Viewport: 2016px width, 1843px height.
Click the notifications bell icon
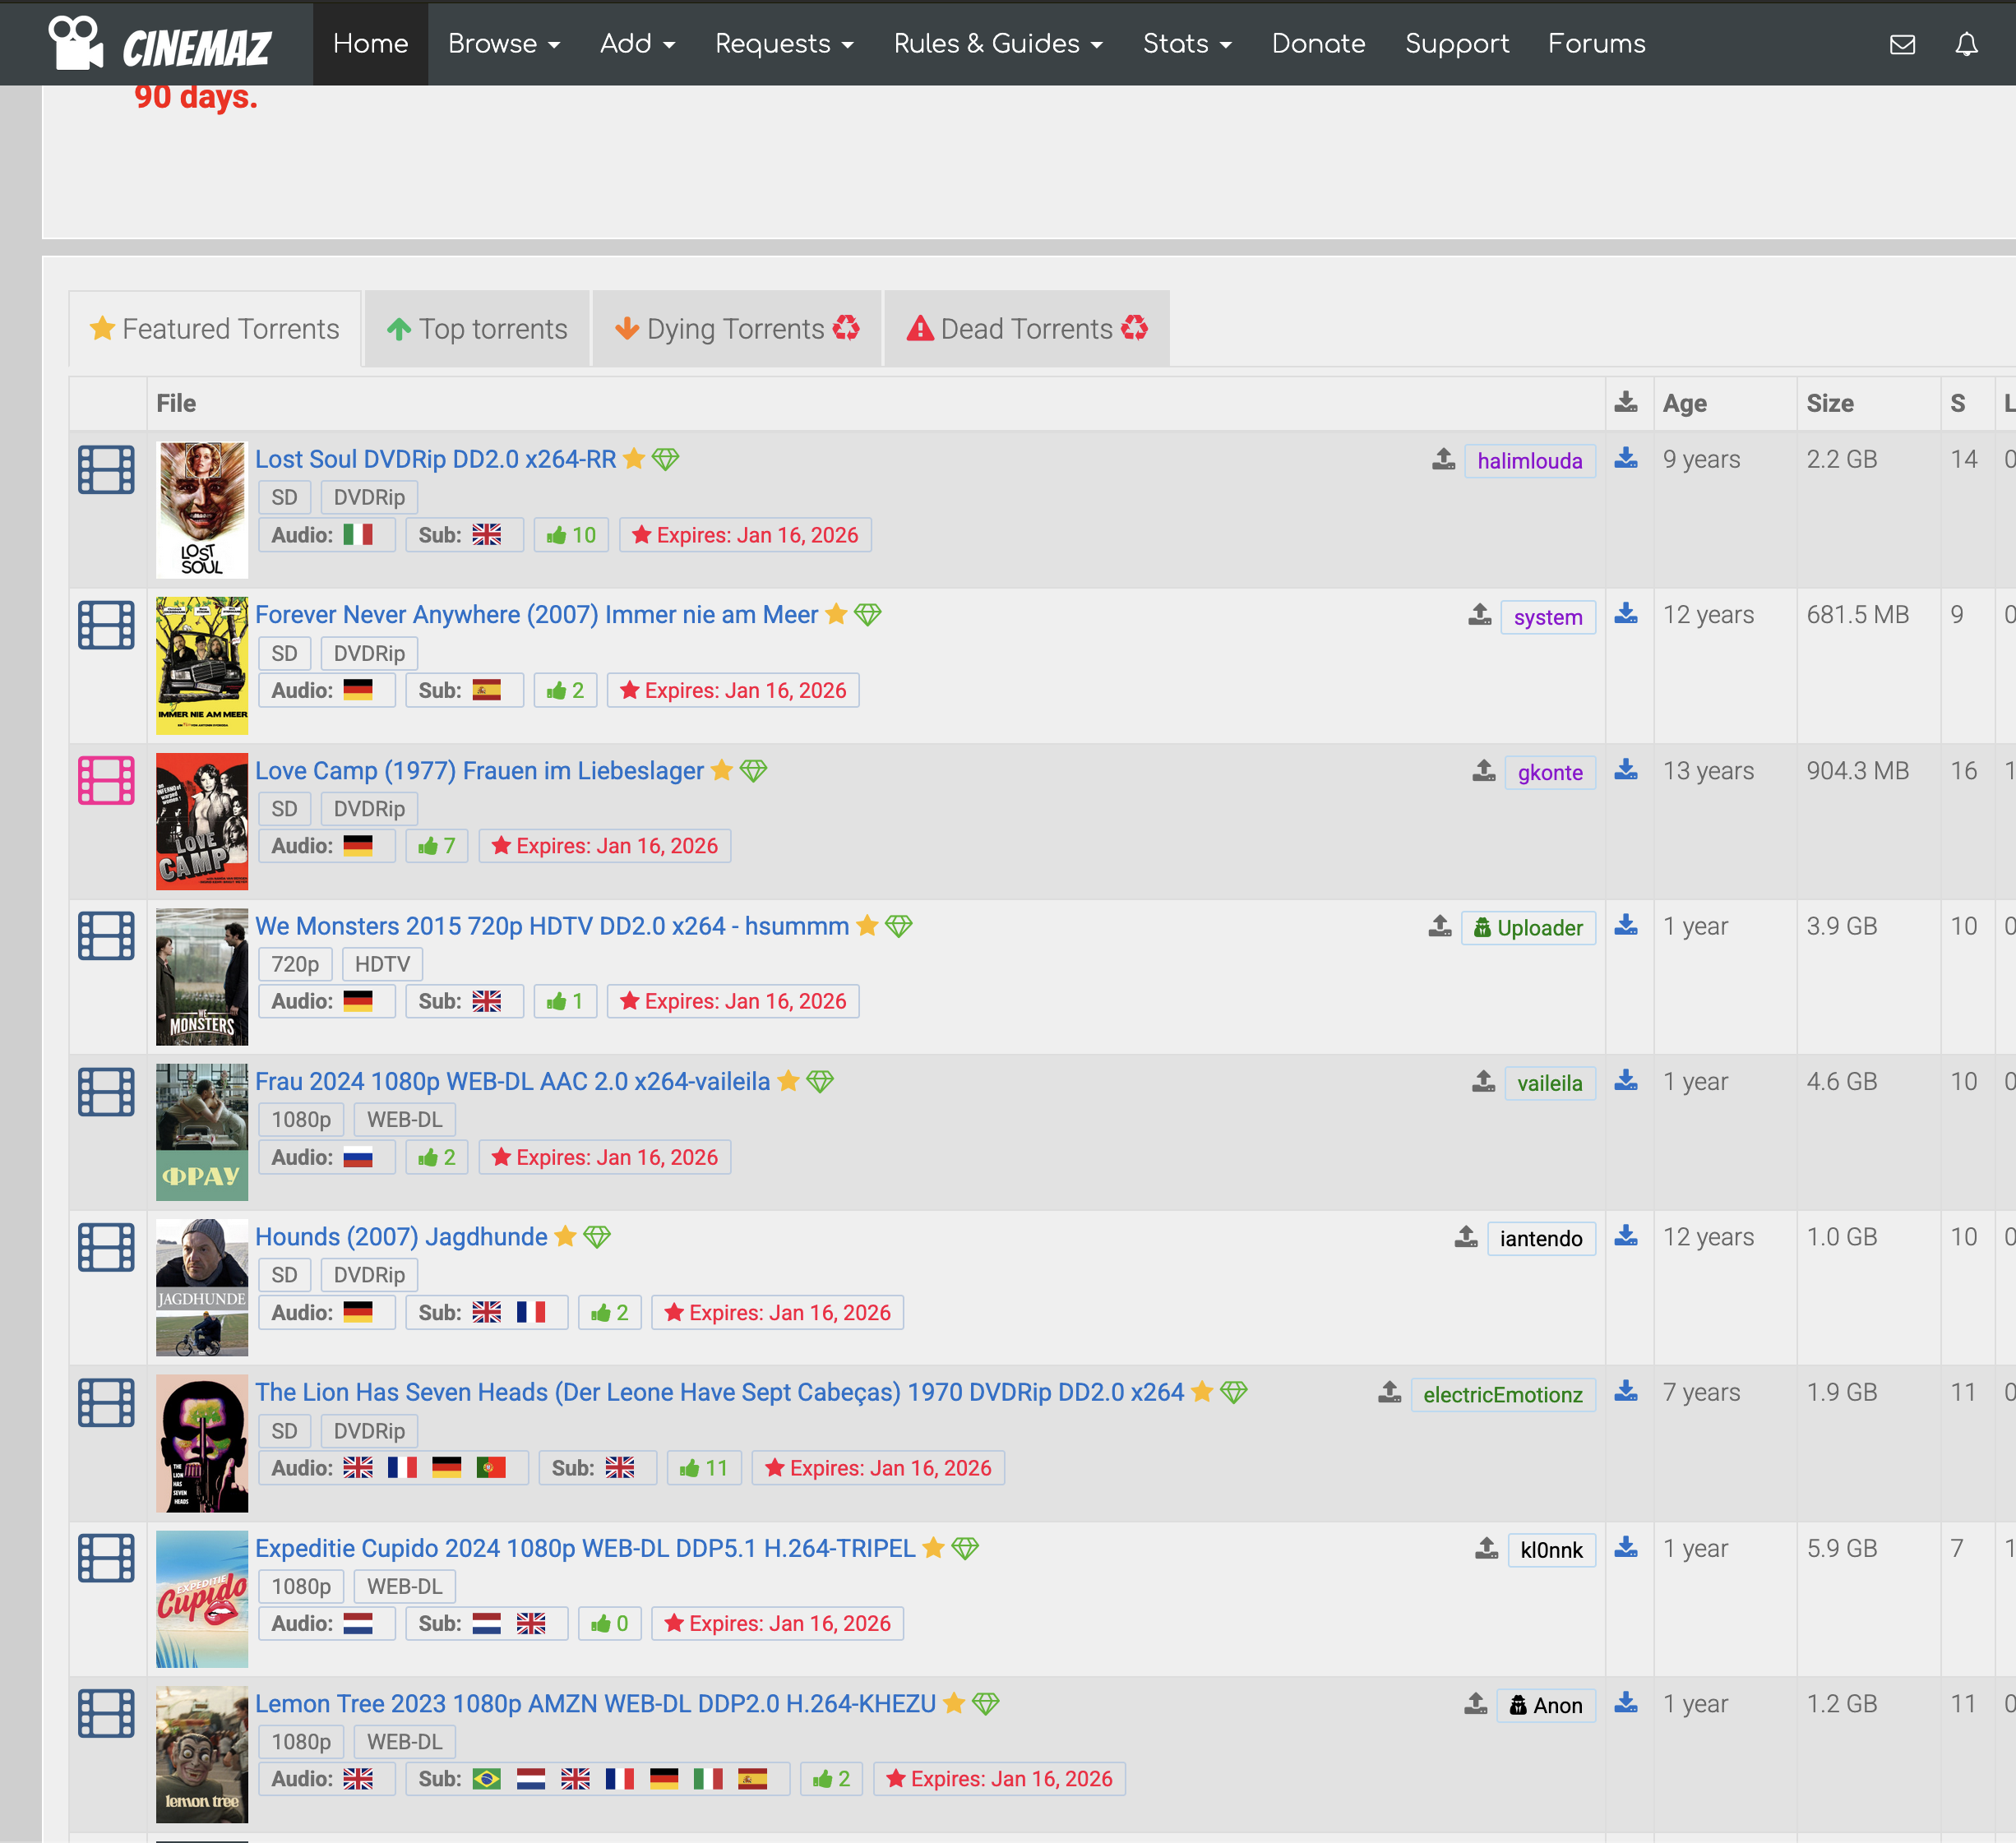pos(1966,44)
